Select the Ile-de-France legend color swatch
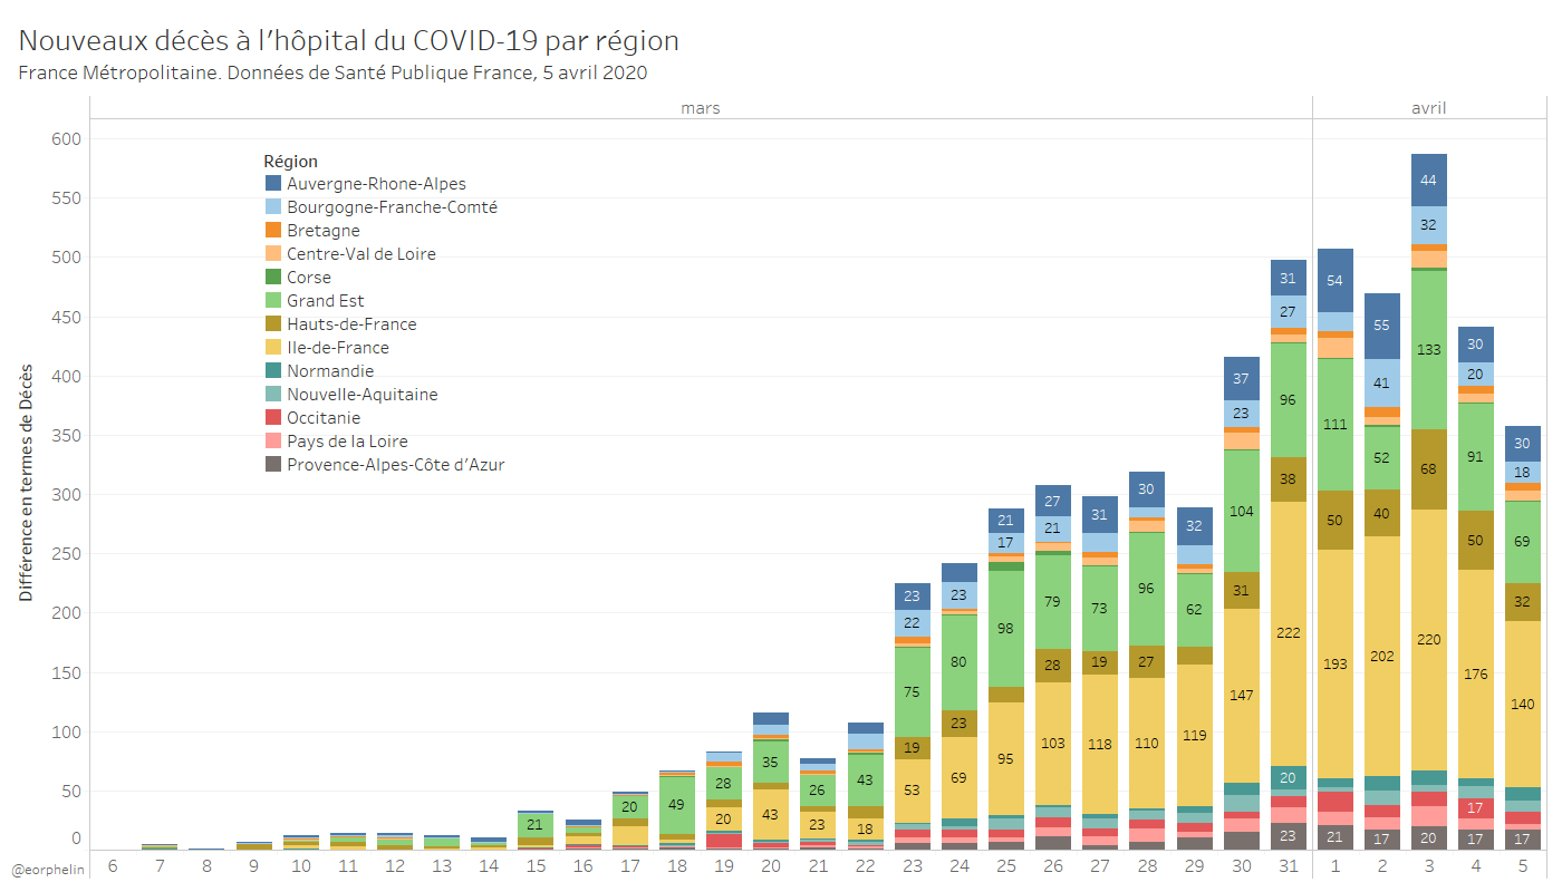 point(273,347)
